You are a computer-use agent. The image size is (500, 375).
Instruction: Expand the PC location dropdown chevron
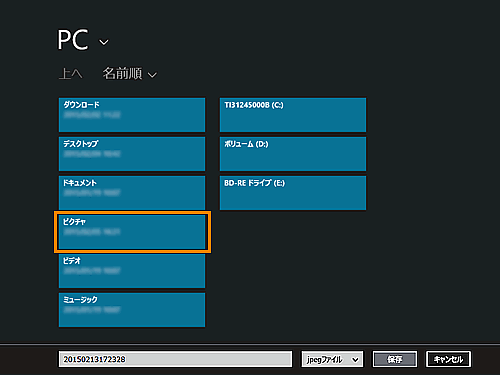104,42
